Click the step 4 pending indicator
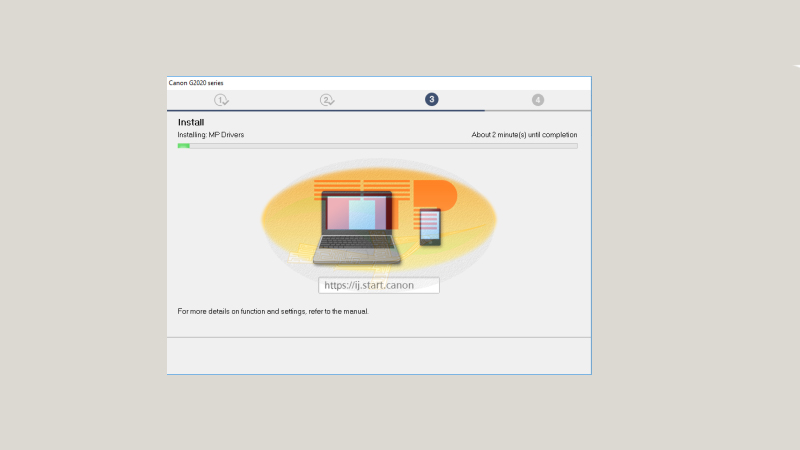Viewport: 800px width, 450px height. [538, 100]
